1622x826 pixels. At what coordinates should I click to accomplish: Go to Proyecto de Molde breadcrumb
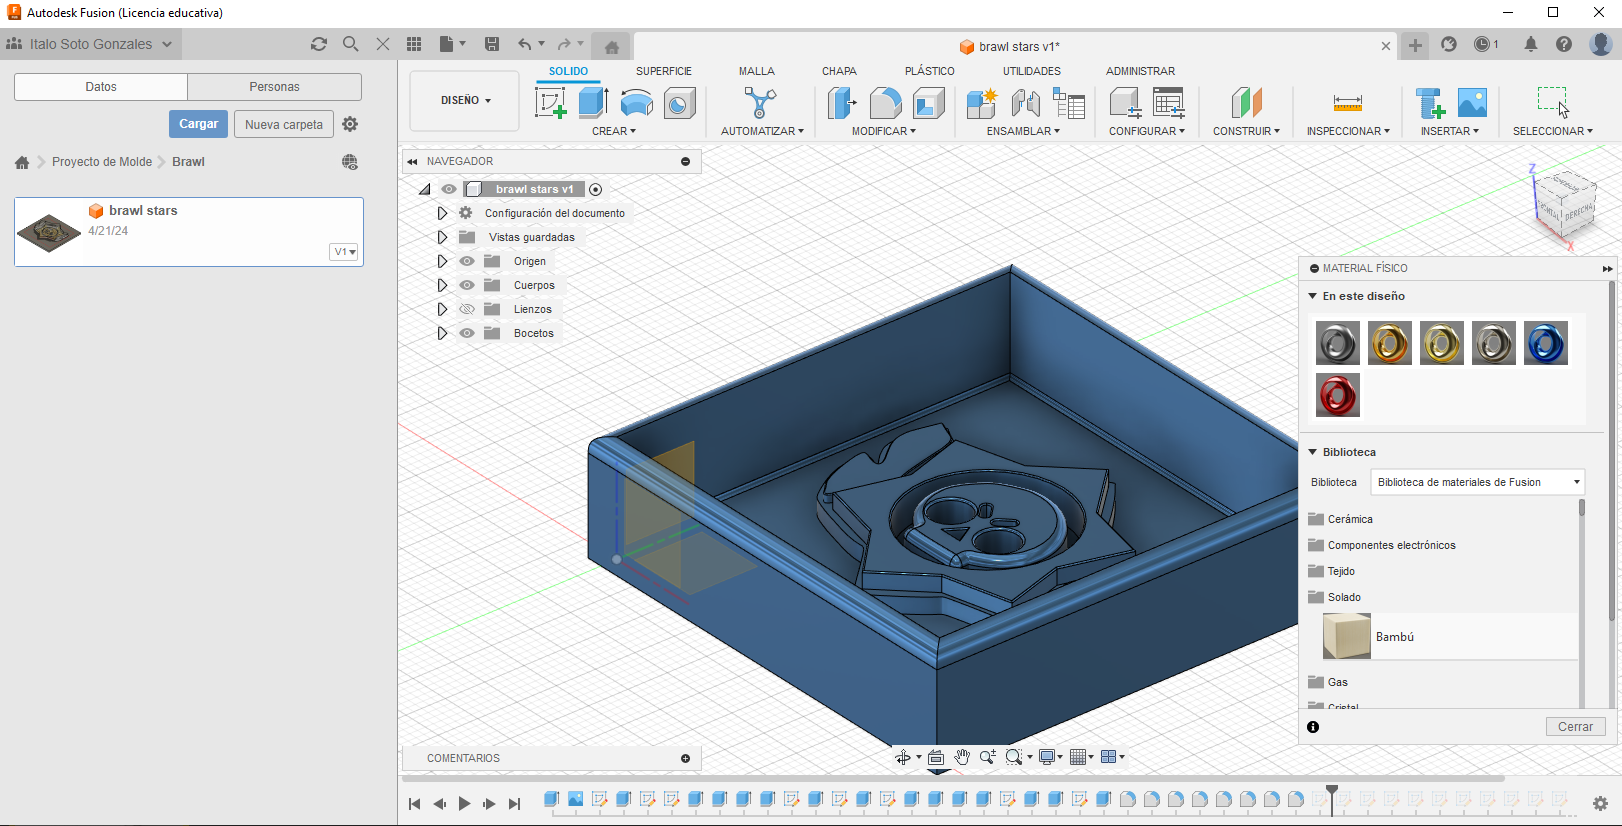click(102, 162)
